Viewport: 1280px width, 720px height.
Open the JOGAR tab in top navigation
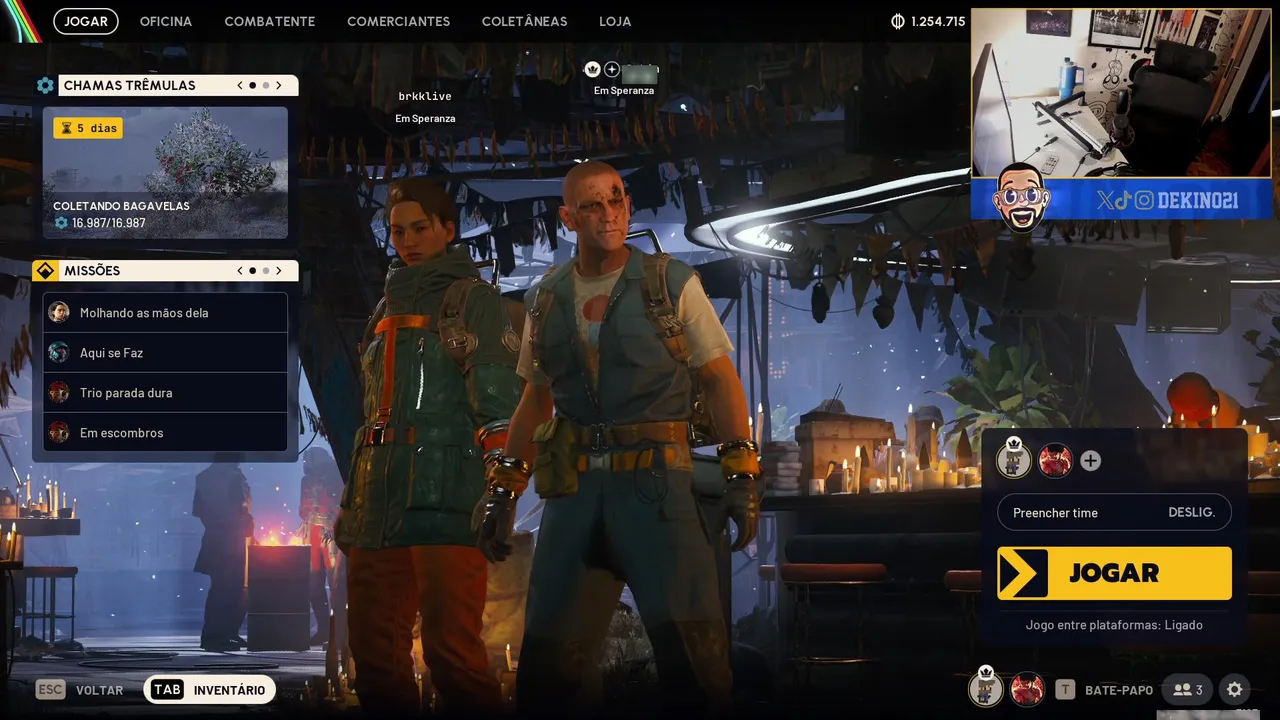click(x=86, y=21)
